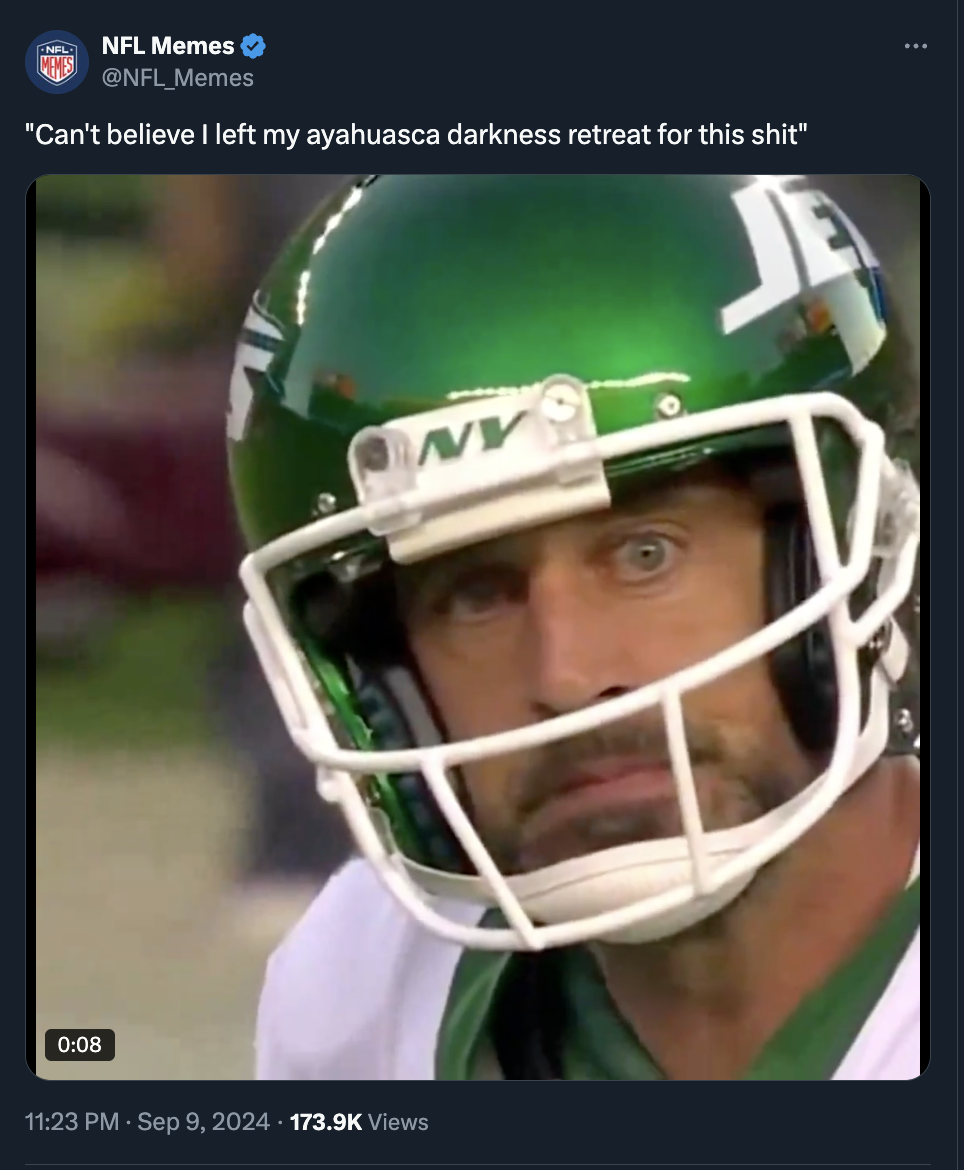Click the Sep 9, 2024 date text
Viewport: 964px width, 1170px height.
(202, 1122)
